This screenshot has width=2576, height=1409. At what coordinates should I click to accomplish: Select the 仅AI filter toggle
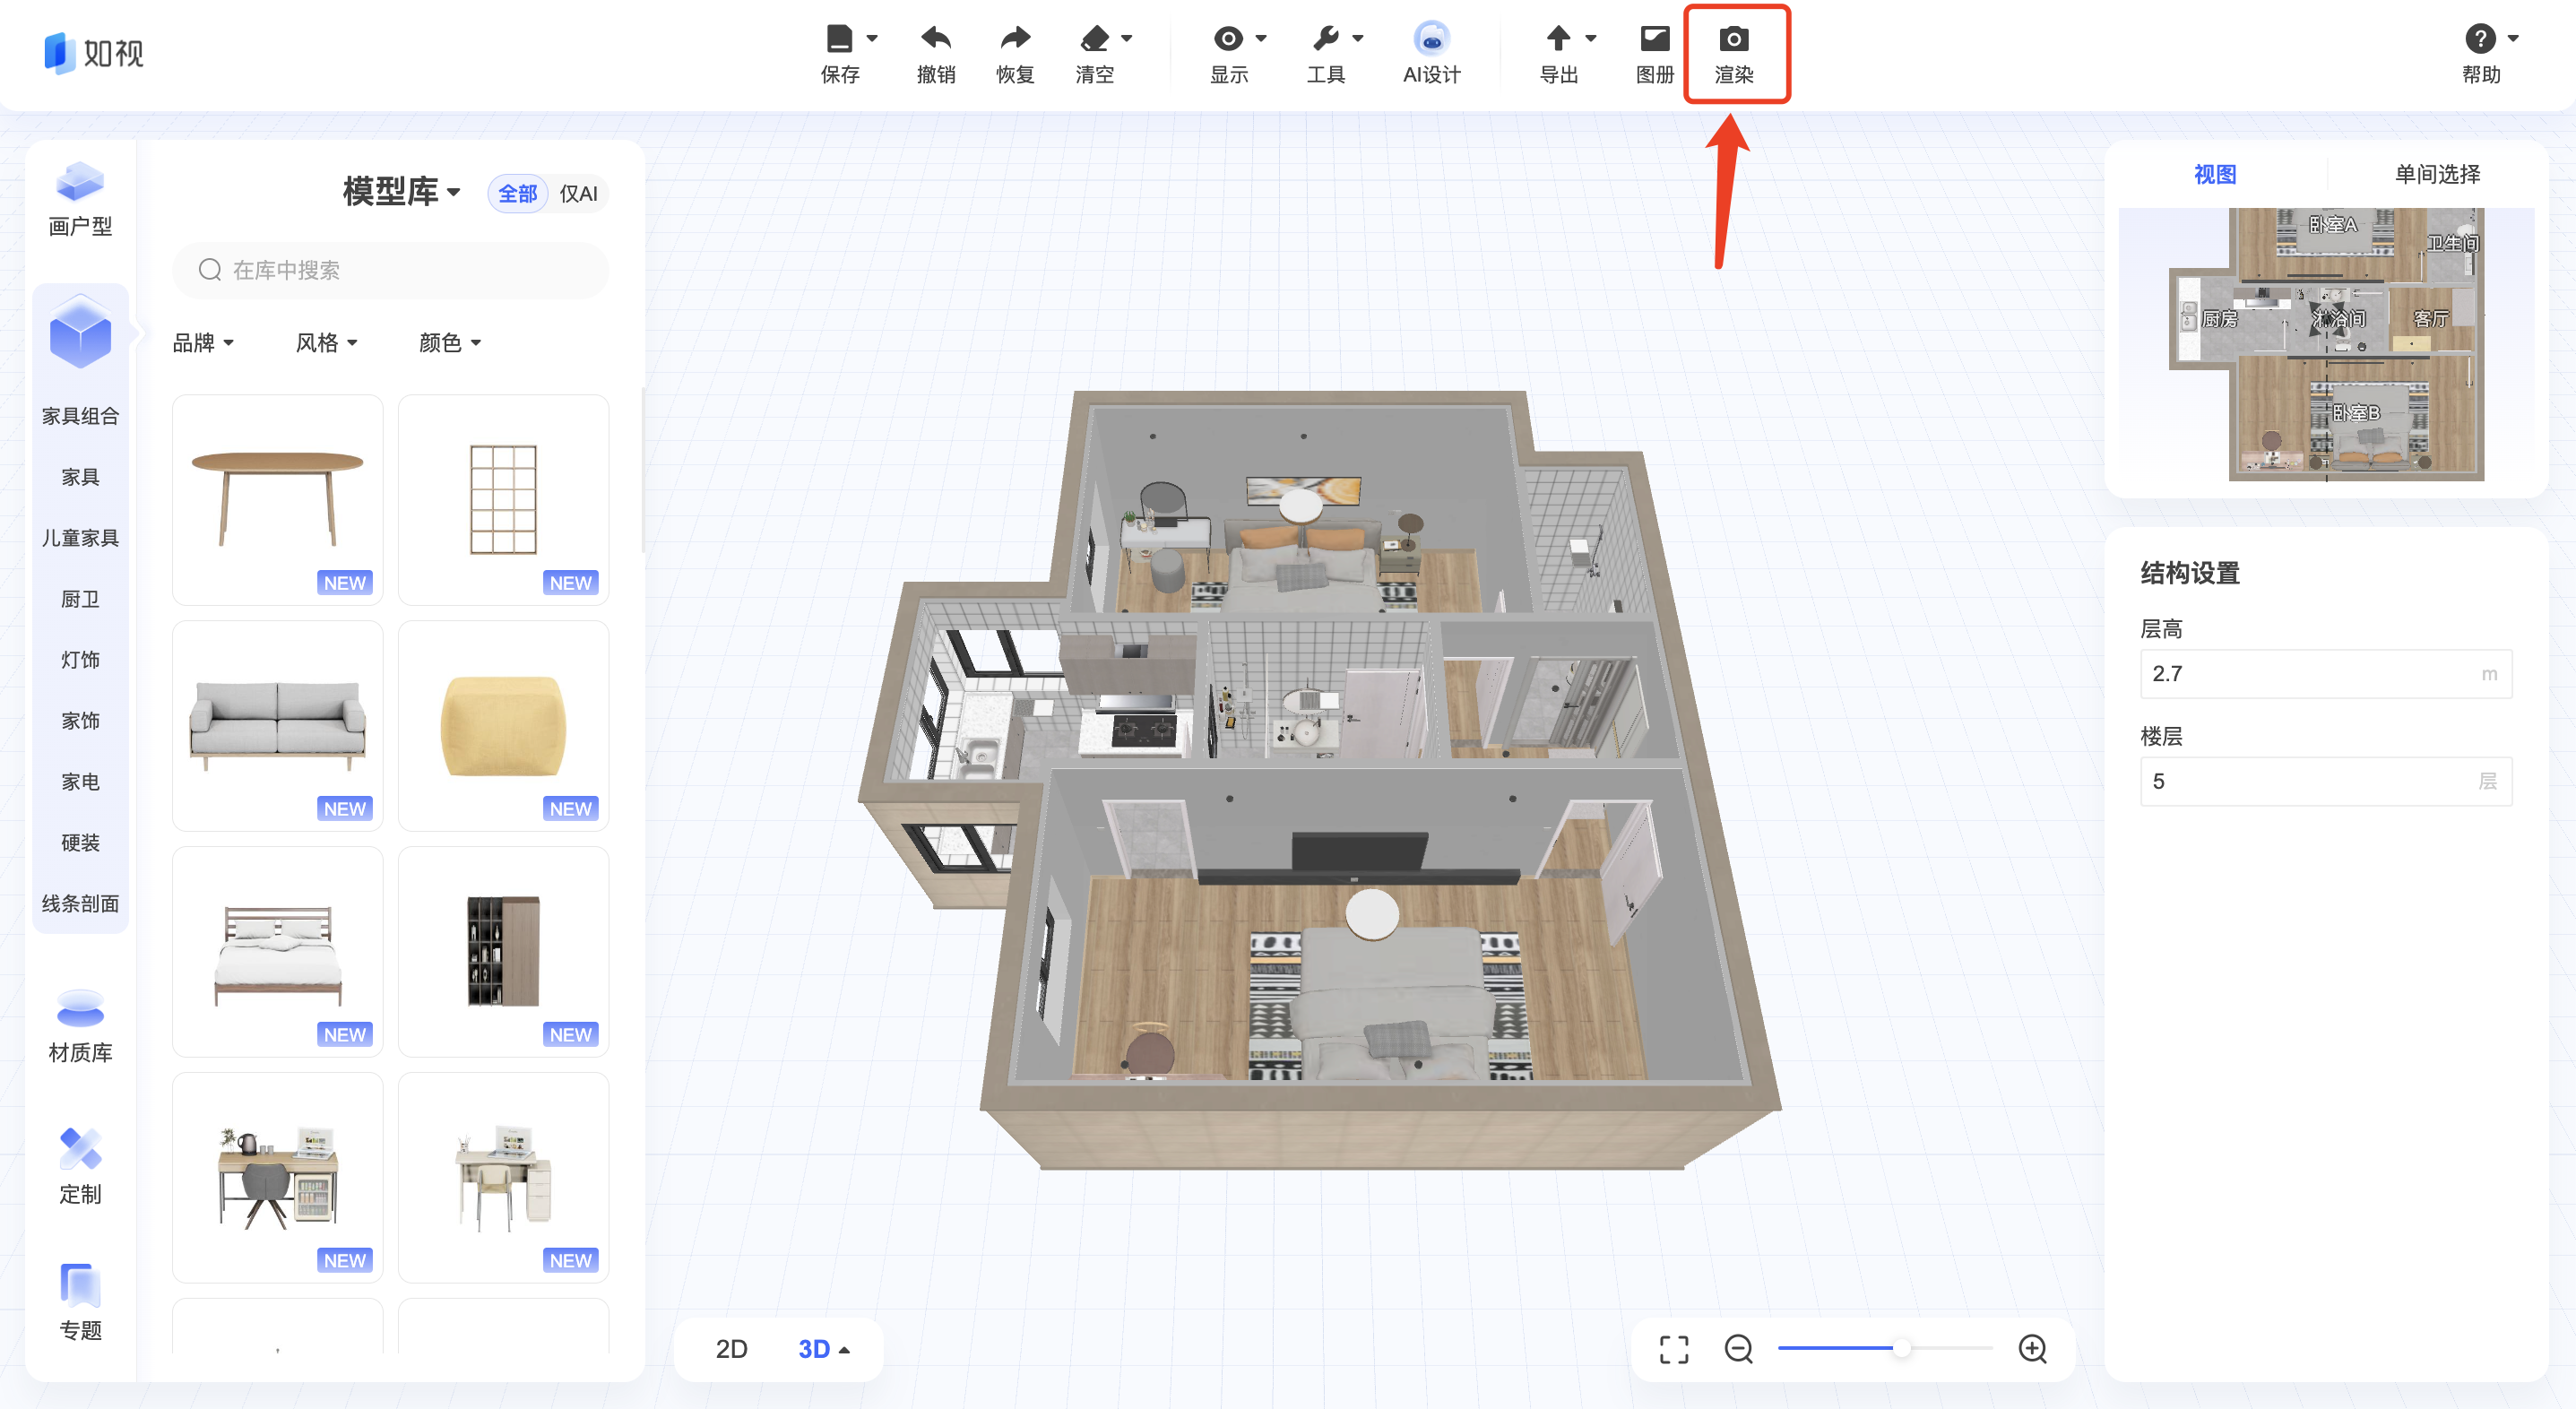pyautogui.click(x=578, y=194)
